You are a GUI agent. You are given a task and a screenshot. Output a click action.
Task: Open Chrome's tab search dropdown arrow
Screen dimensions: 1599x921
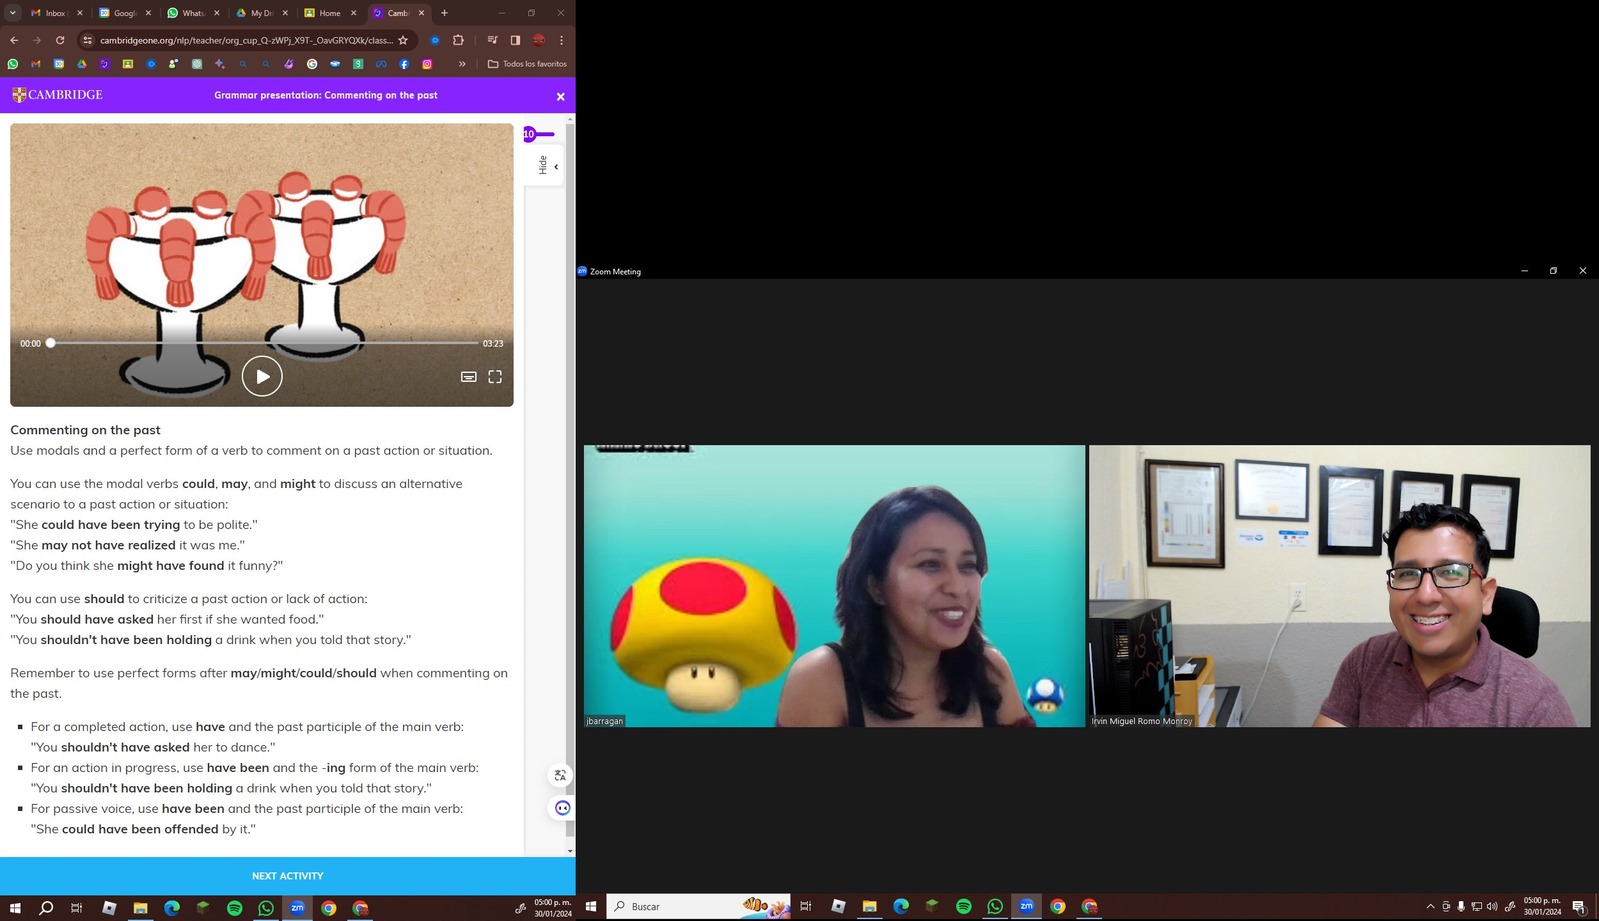[x=13, y=13]
